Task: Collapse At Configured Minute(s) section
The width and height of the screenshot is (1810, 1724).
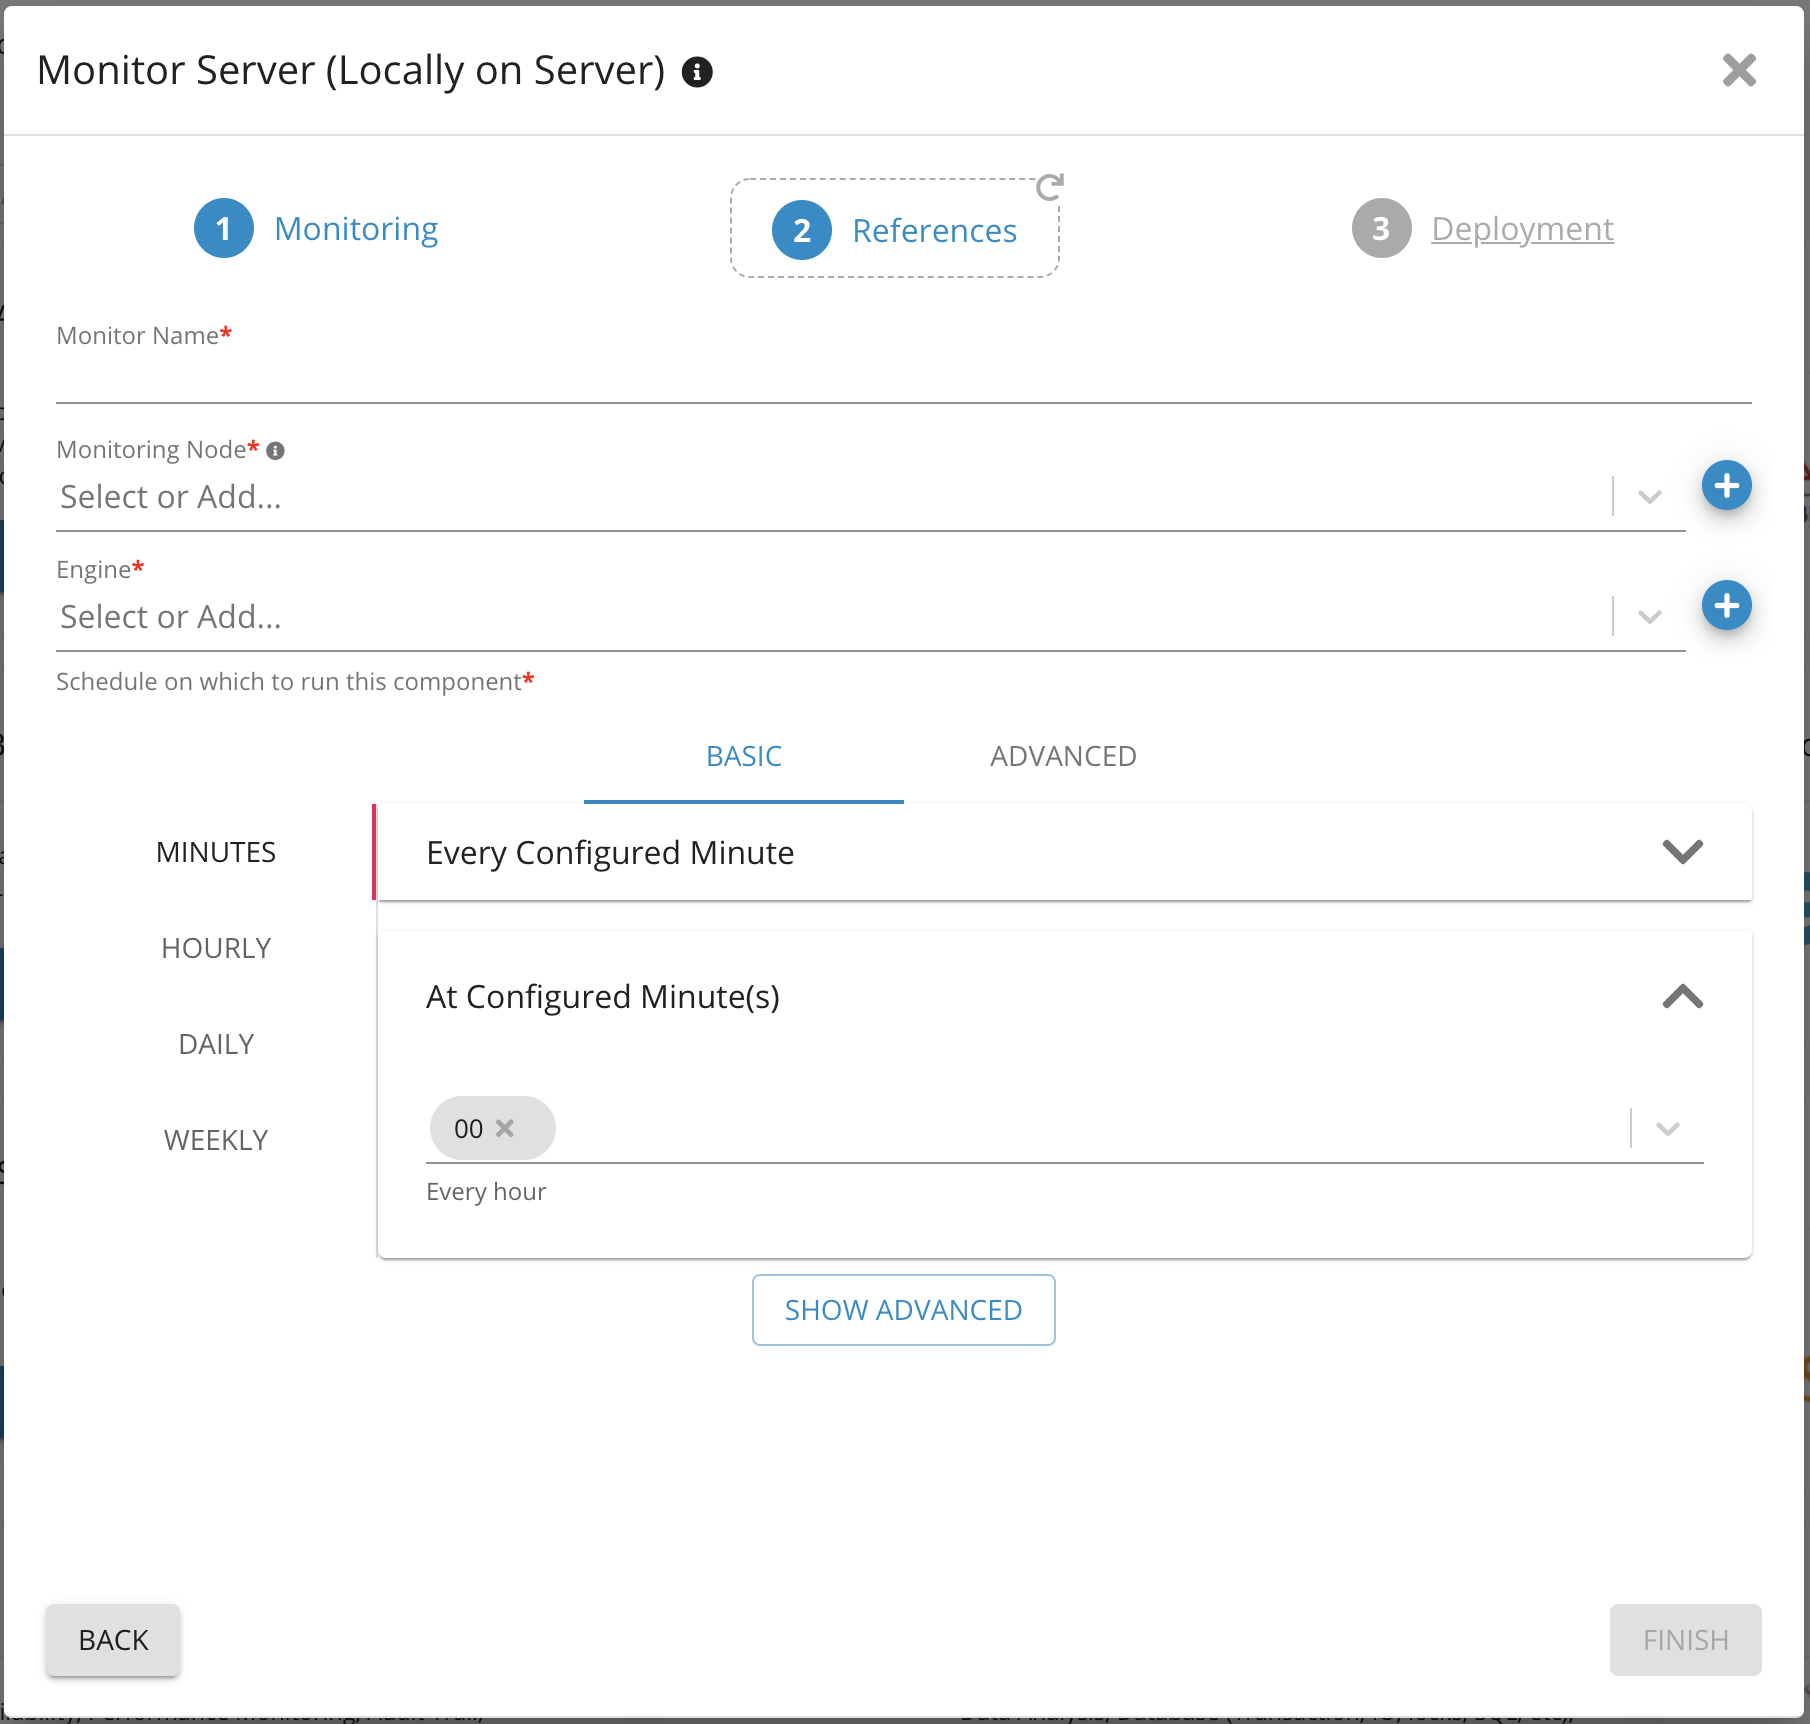Action: pos(1682,997)
